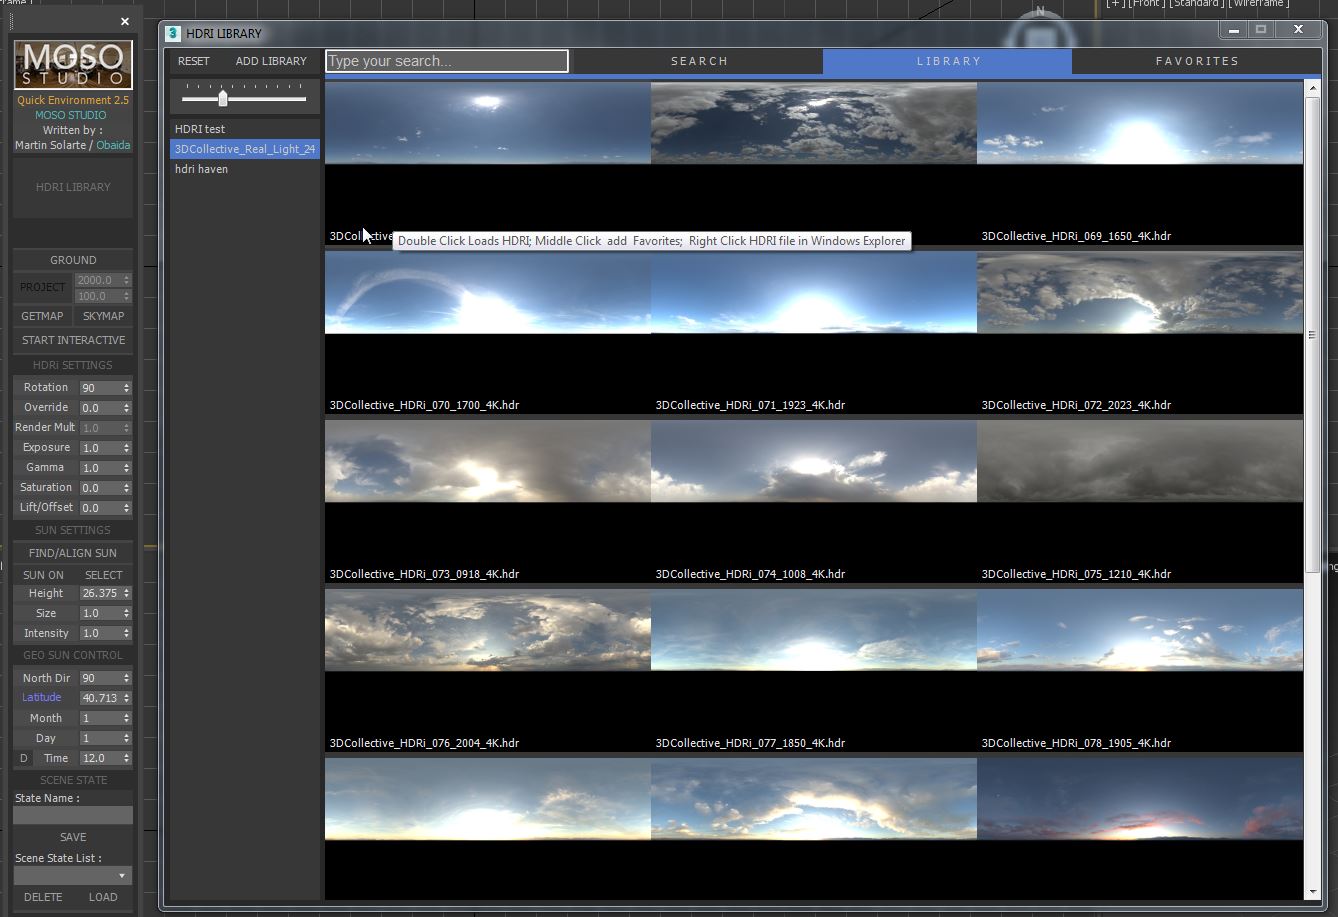Click the 3ds Max icon in HDRI LIBRARY title bar

[173, 33]
